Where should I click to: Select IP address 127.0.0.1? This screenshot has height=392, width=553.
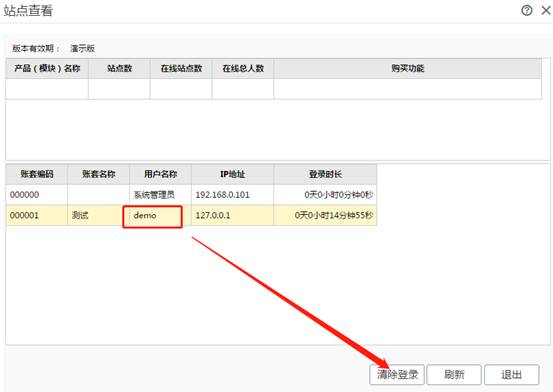click(x=232, y=215)
